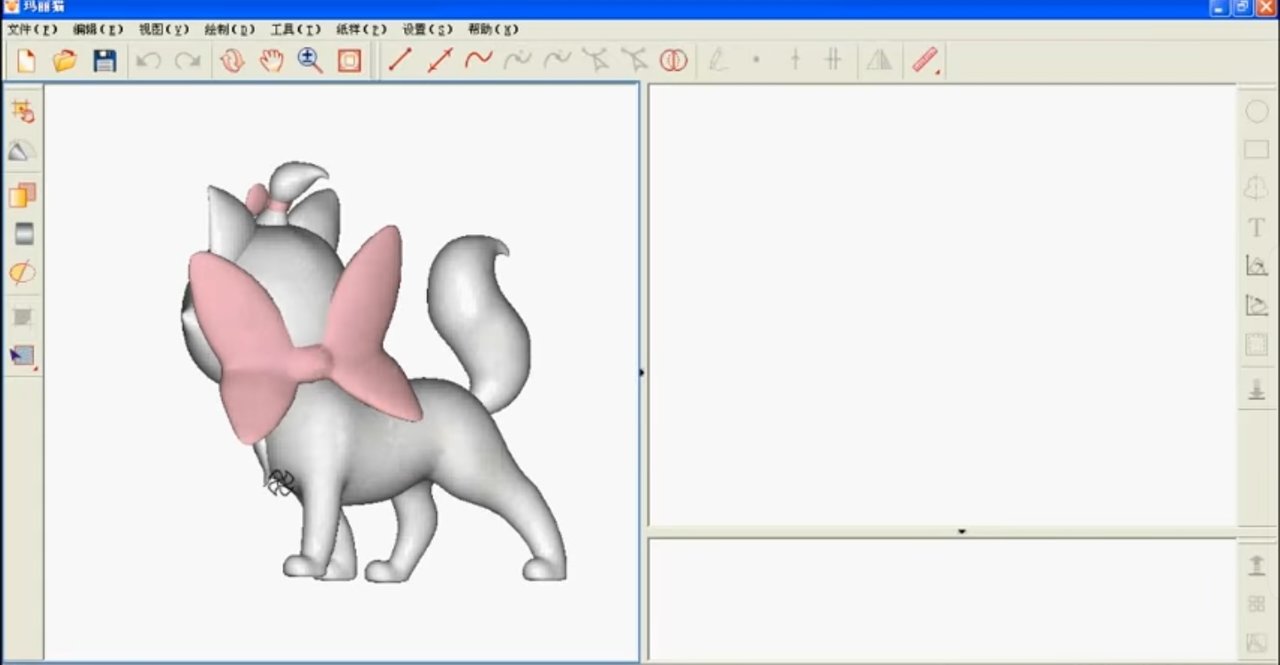This screenshot has height=665, width=1280.
Task: Click the download arrow icon on right toolbar
Action: (x=1257, y=390)
